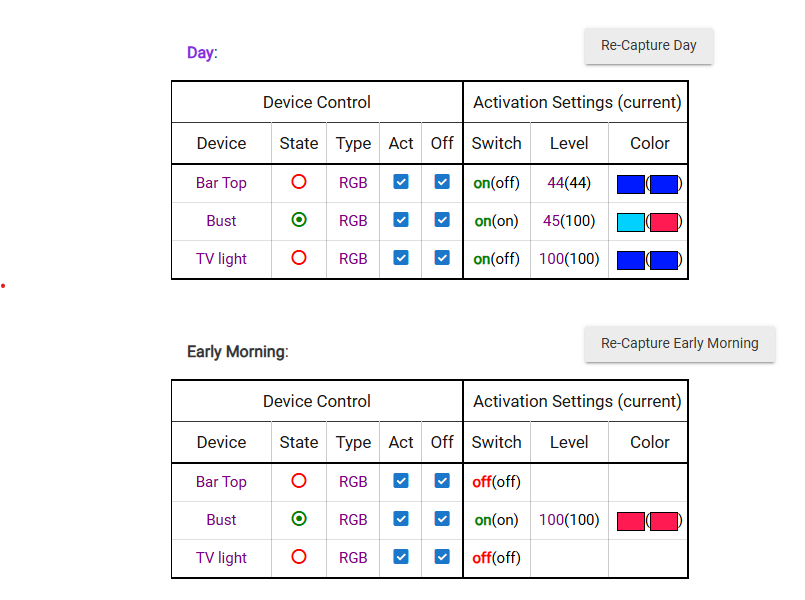Toggle TV light state icon in Day table
The width and height of the screenshot is (805, 600).
[298, 258]
